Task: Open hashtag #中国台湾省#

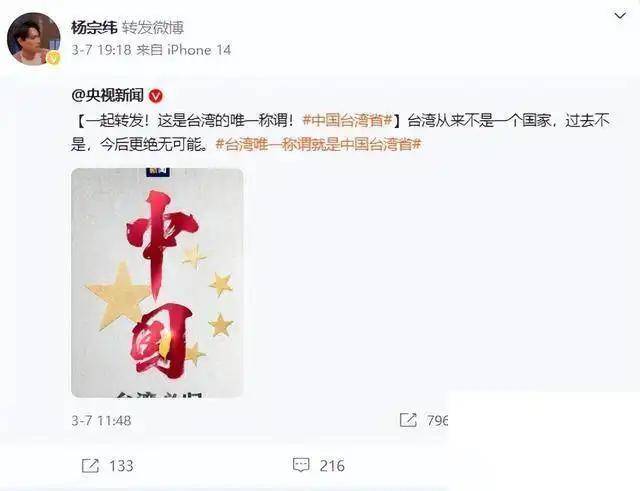Action: (x=347, y=120)
